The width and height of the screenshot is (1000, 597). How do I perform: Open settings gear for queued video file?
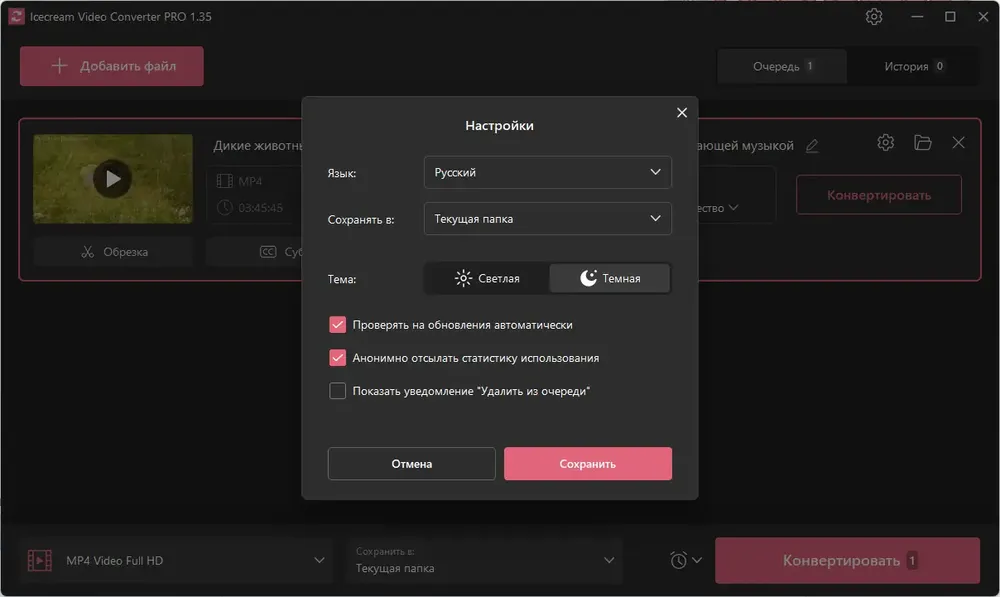[885, 142]
